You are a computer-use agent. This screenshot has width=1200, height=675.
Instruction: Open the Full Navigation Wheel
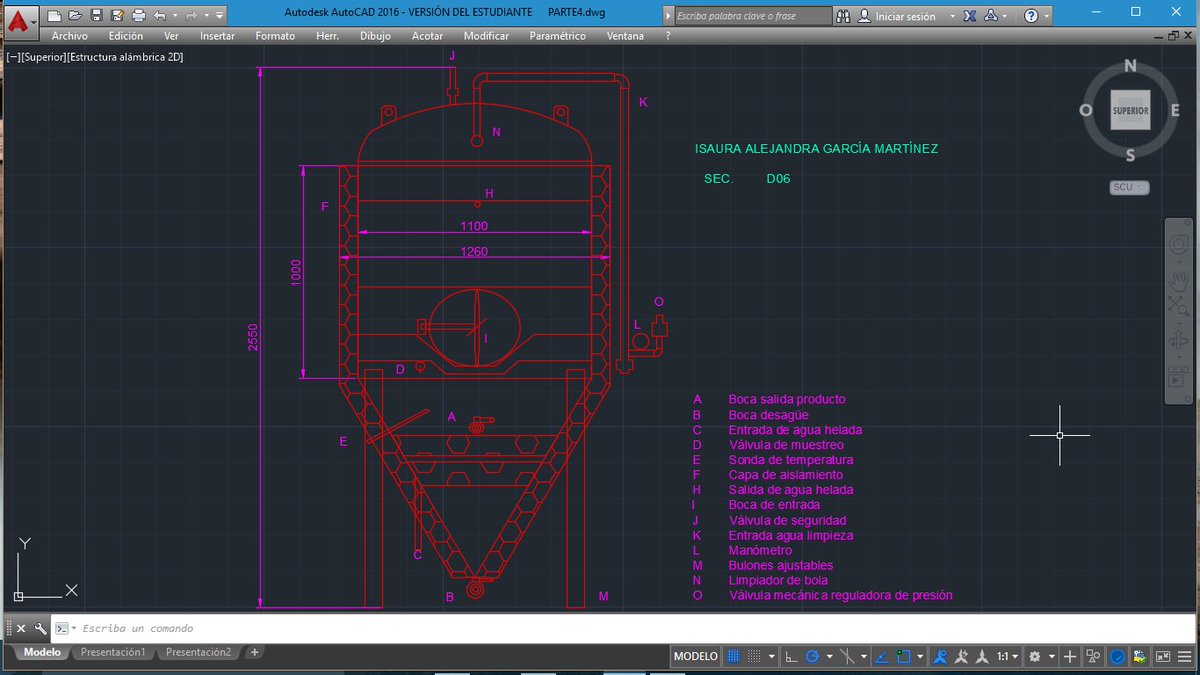coord(1178,243)
